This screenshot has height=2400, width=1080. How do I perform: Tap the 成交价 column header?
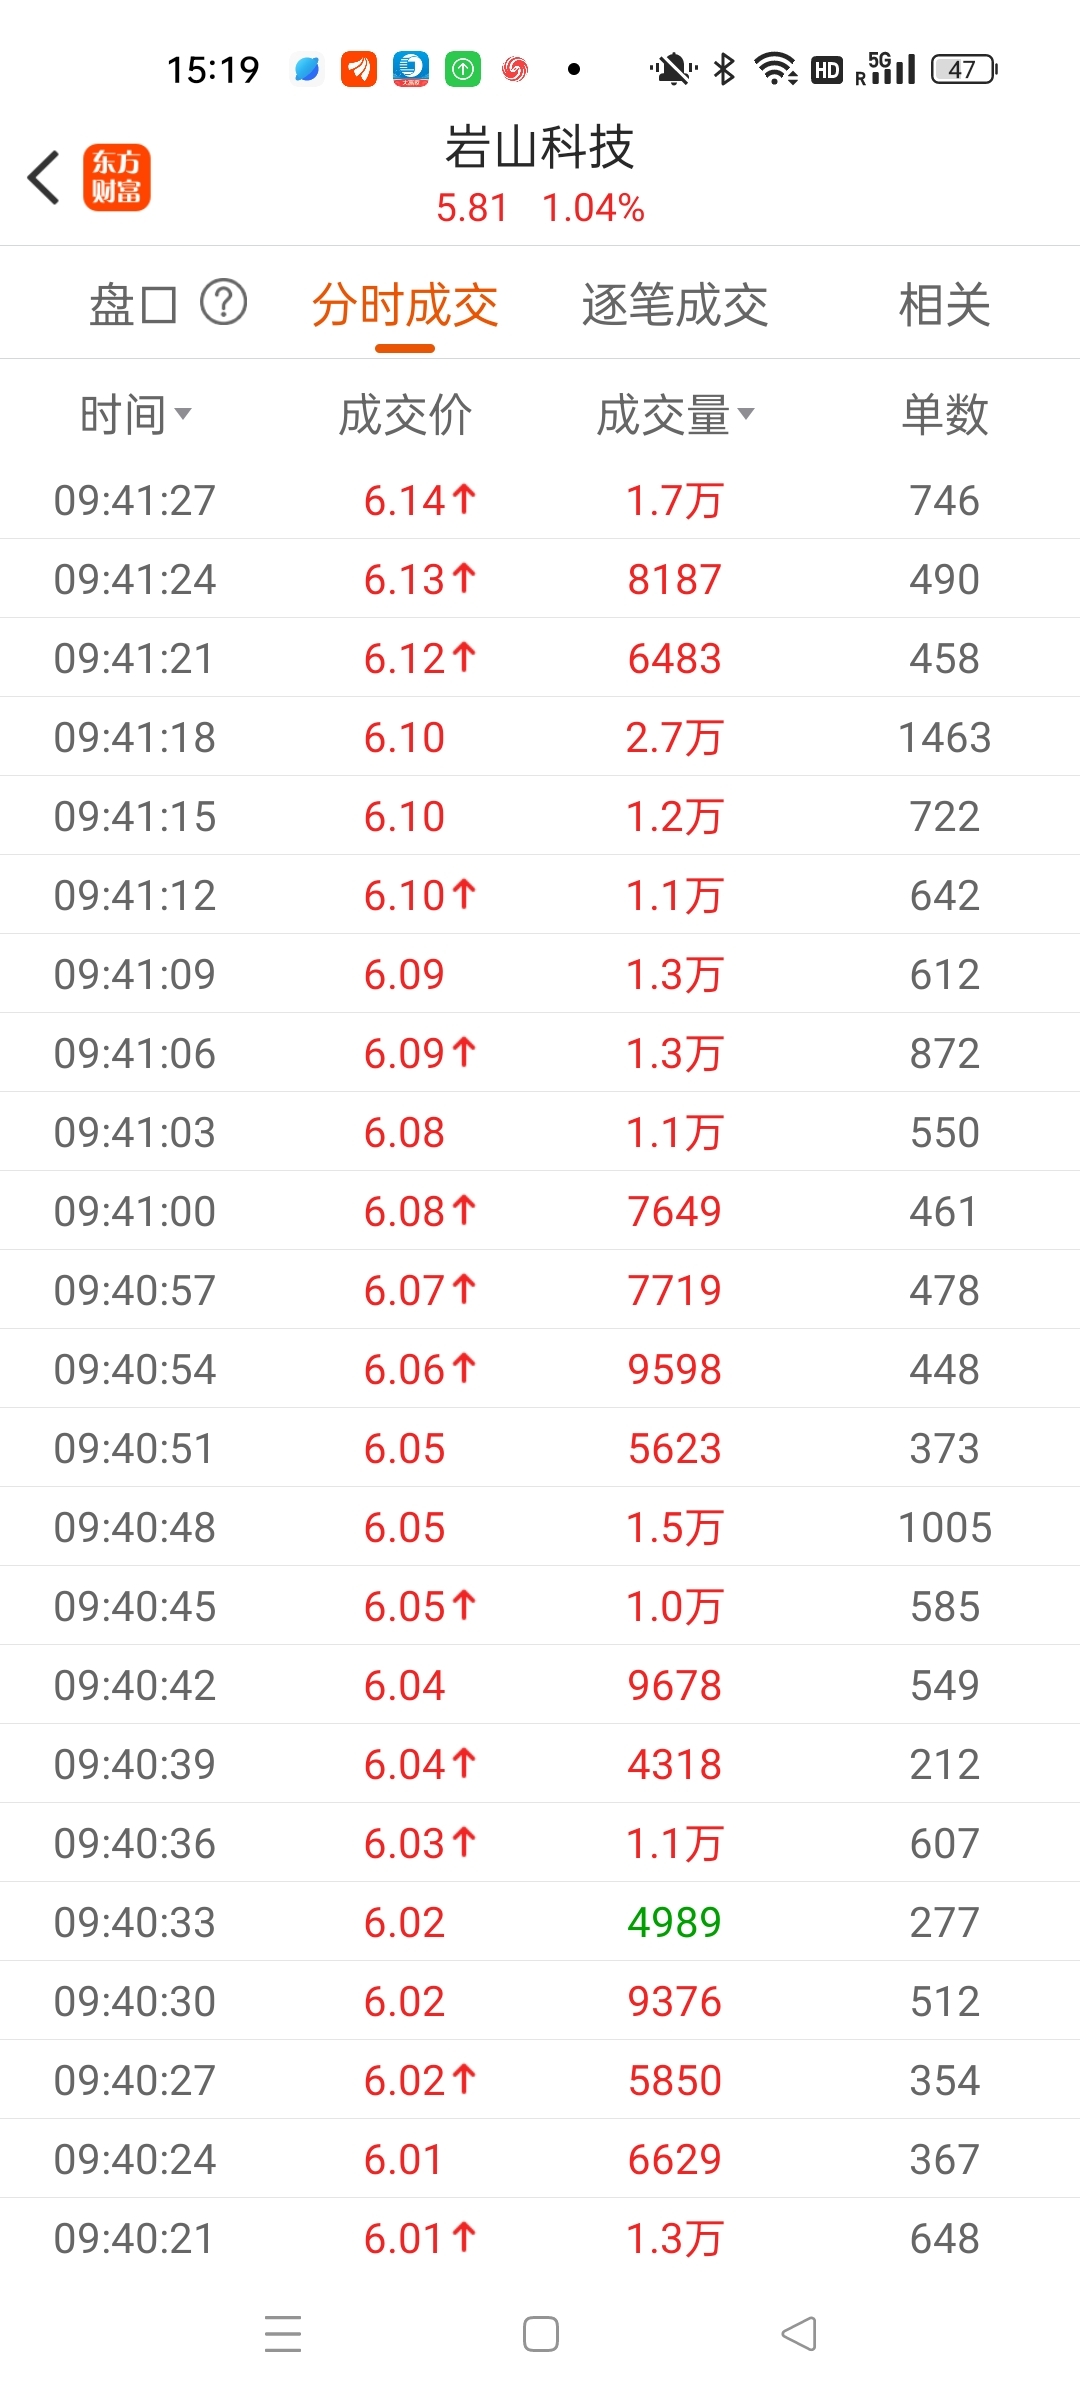[x=405, y=414]
